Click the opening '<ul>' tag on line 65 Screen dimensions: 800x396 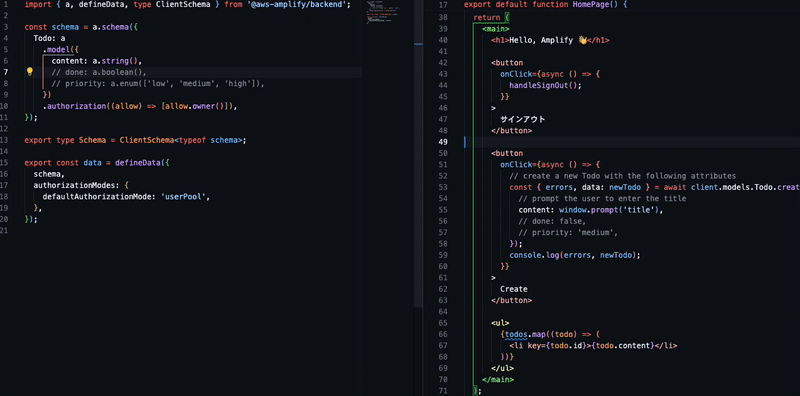point(500,323)
